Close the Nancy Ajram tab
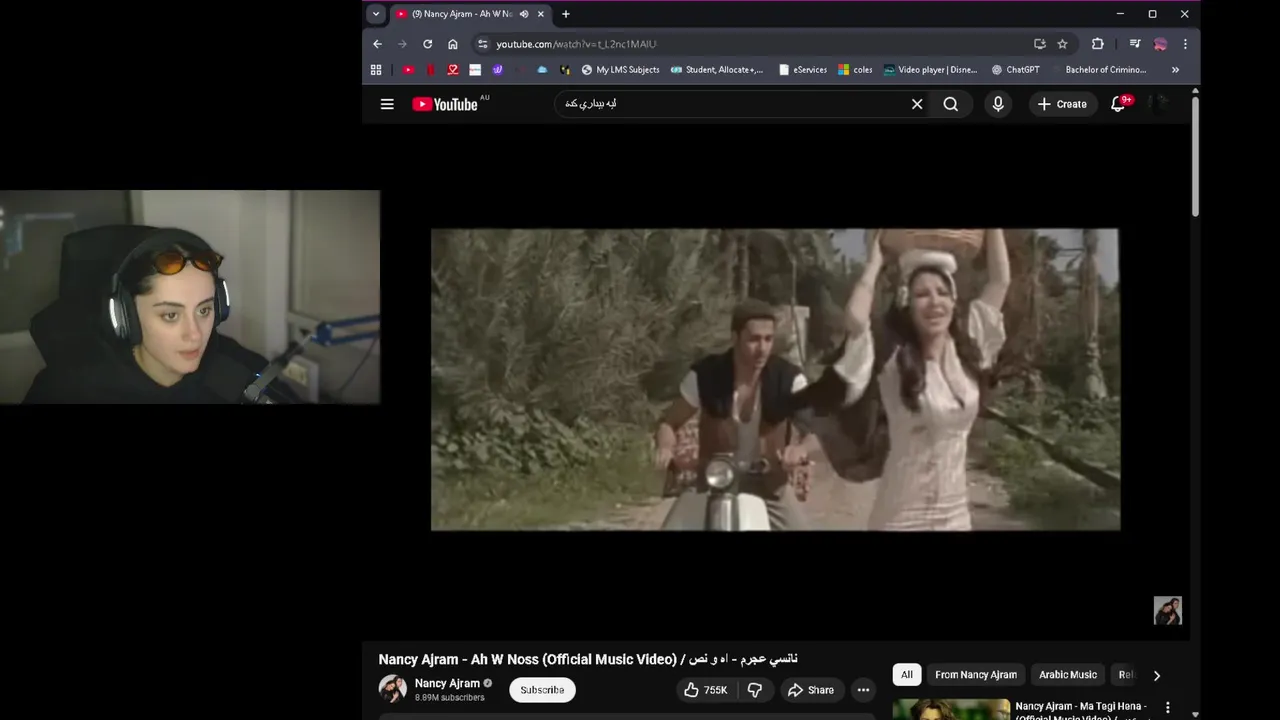This screenshot has height=720, width=1280. [541, 14]
